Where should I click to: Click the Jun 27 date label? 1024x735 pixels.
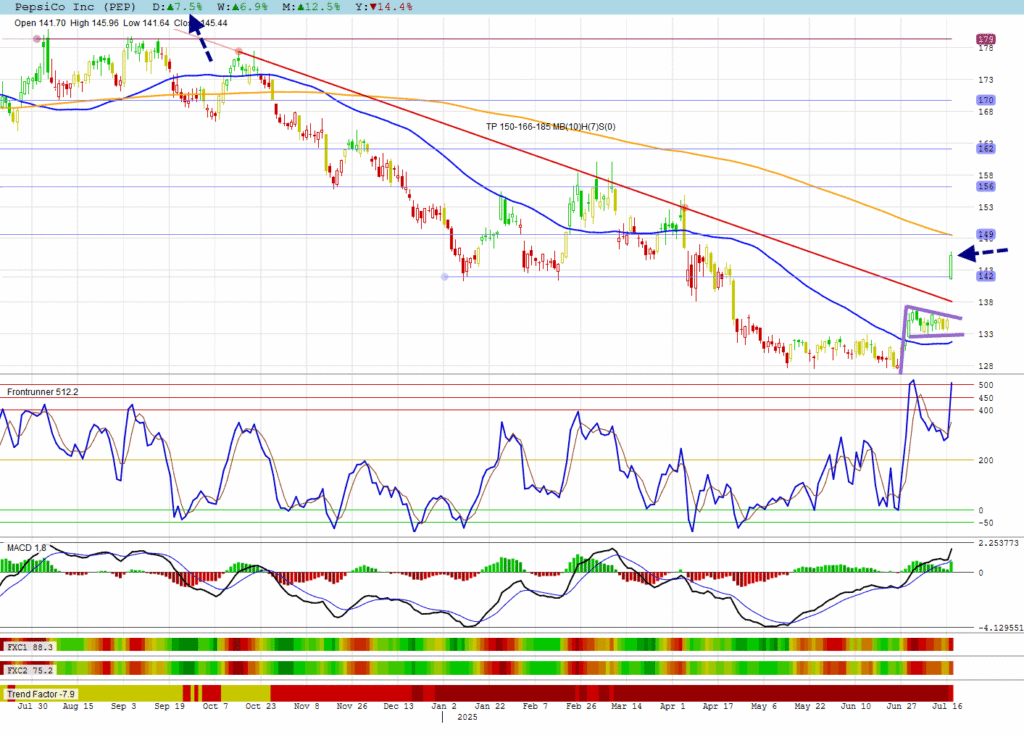click(901, 706)
